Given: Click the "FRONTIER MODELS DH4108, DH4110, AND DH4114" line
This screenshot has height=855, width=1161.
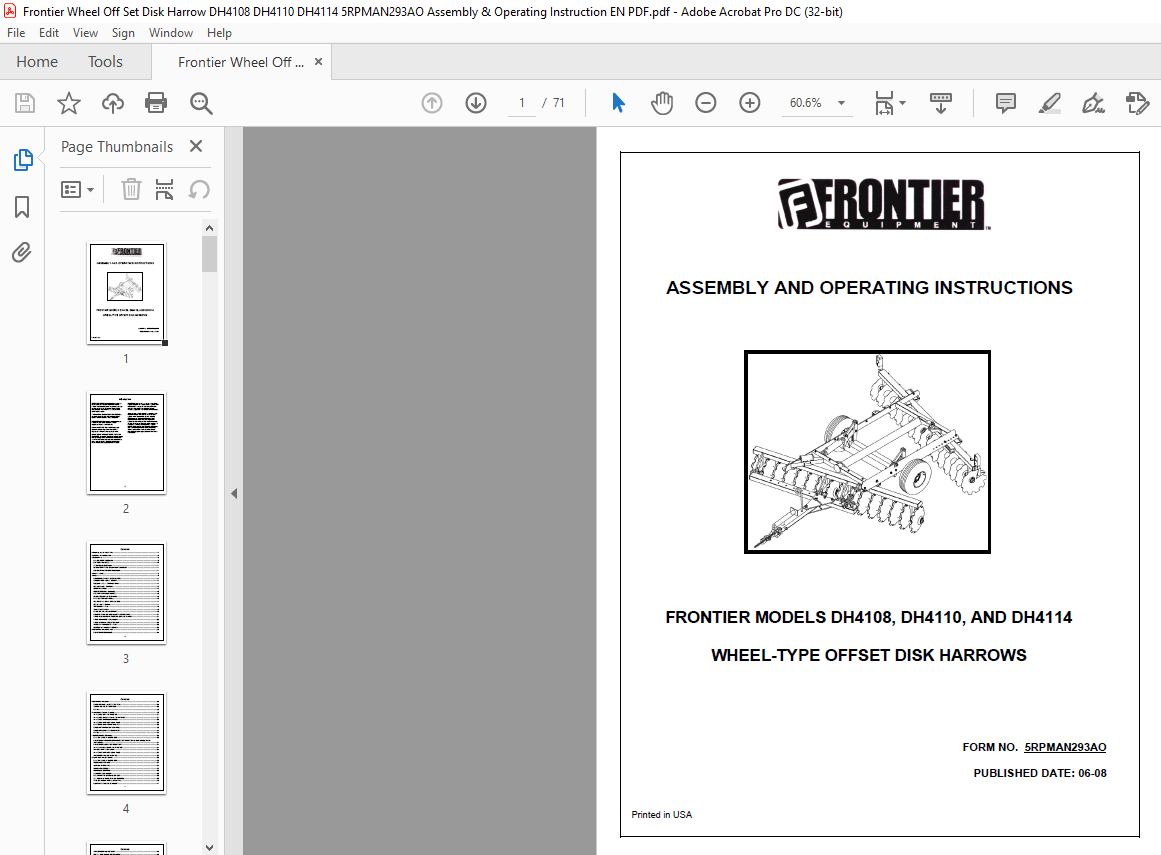Looking at the screenshot, I should point(869,617).
